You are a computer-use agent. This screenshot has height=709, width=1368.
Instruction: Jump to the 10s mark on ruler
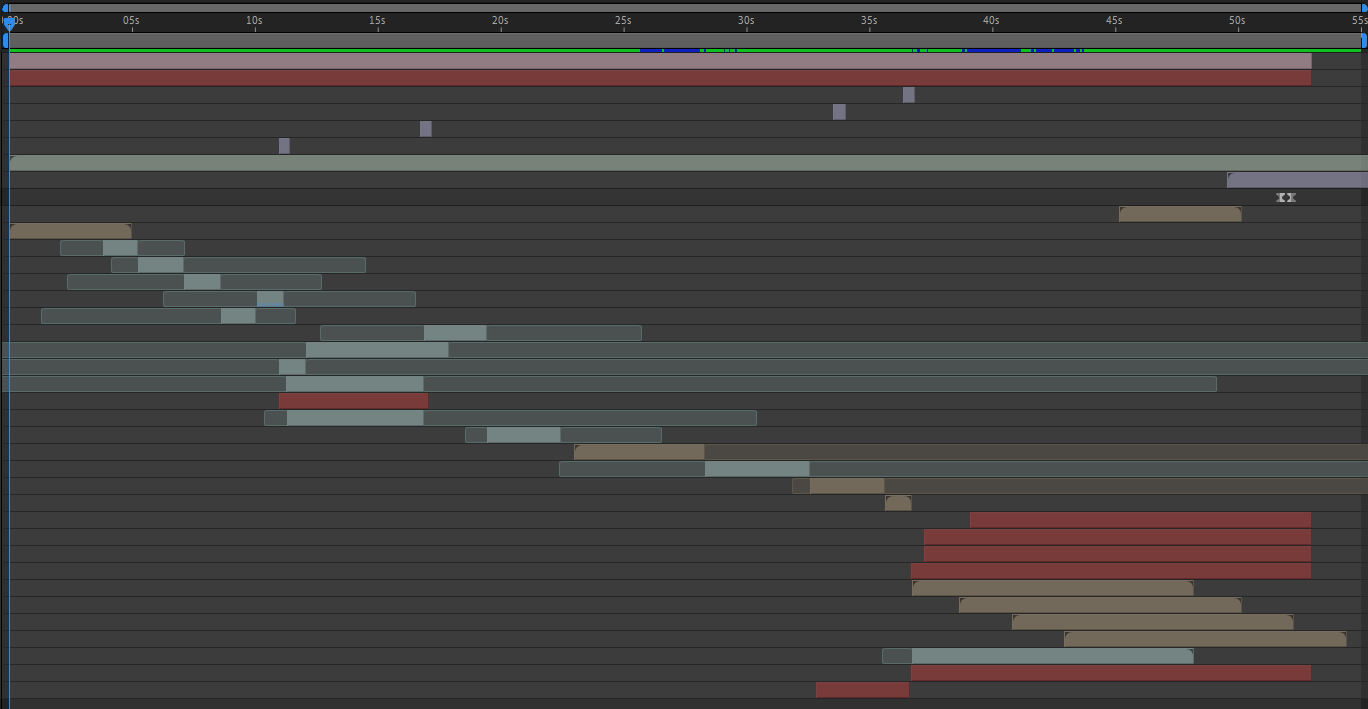pyautogui.click(x=255, y=22)
